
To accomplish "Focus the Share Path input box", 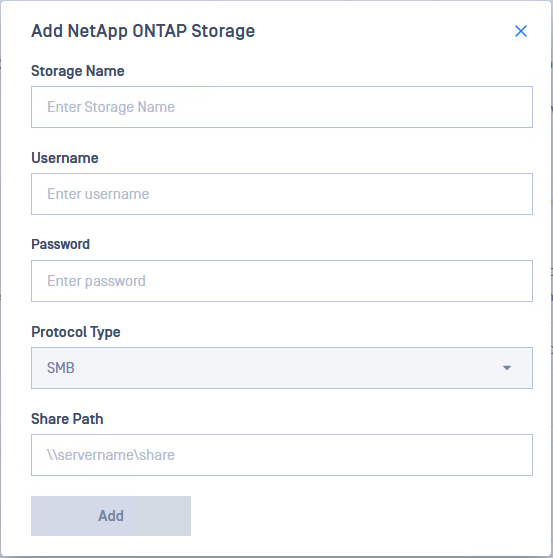I will tap(282, 455).
